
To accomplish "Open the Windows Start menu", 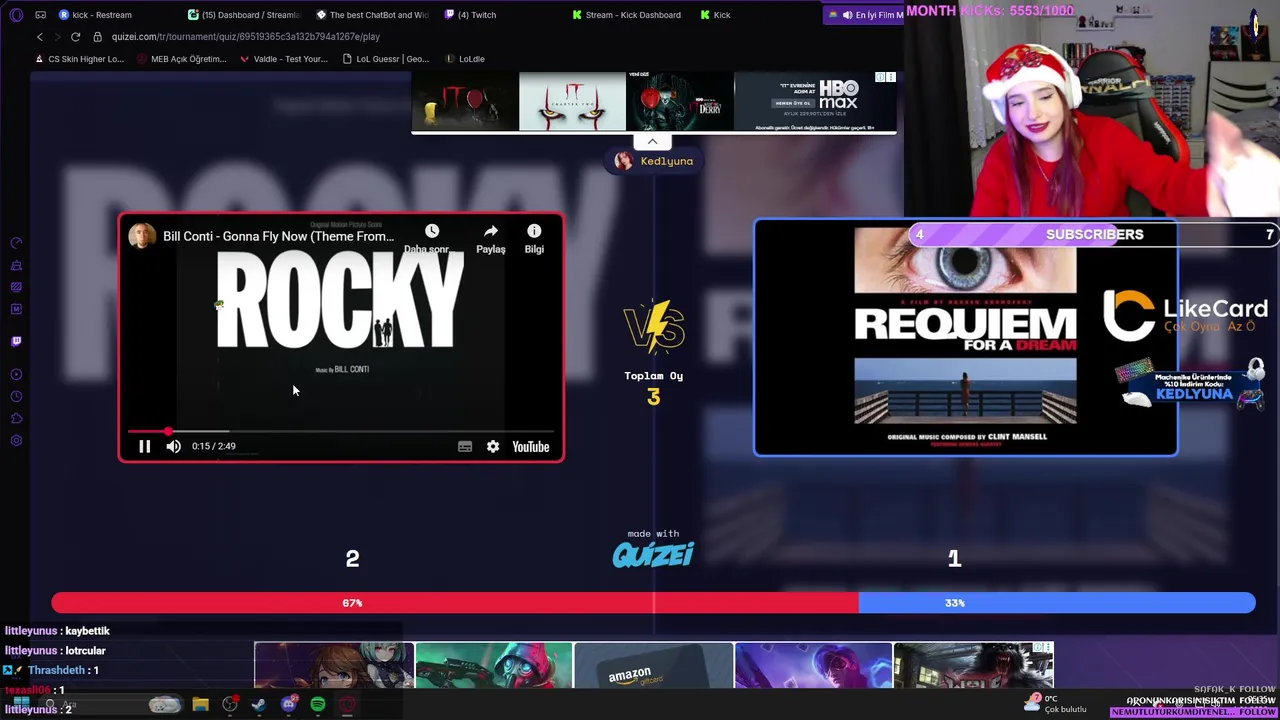I will (21, 705).
